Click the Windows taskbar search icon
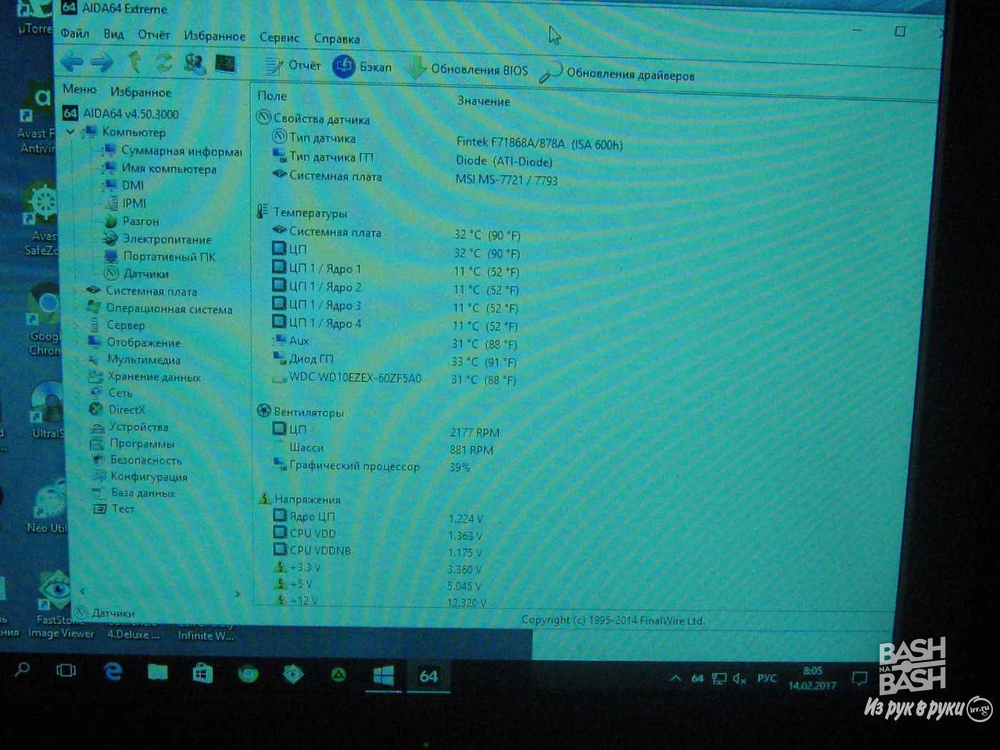Viewport: 1000px width, 750px height. coord(22,669)
